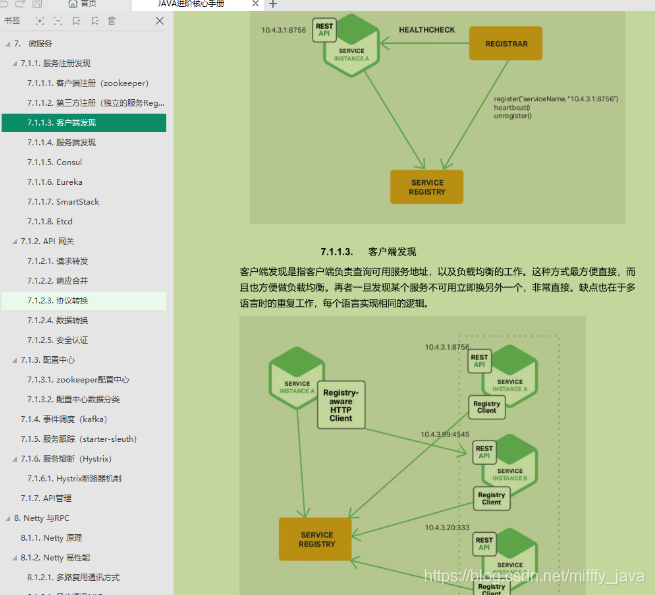The height and width of the screenshot is (595, 655).
Task: Click the expand all bookmarks icon
Action: (x=40, y=21)
